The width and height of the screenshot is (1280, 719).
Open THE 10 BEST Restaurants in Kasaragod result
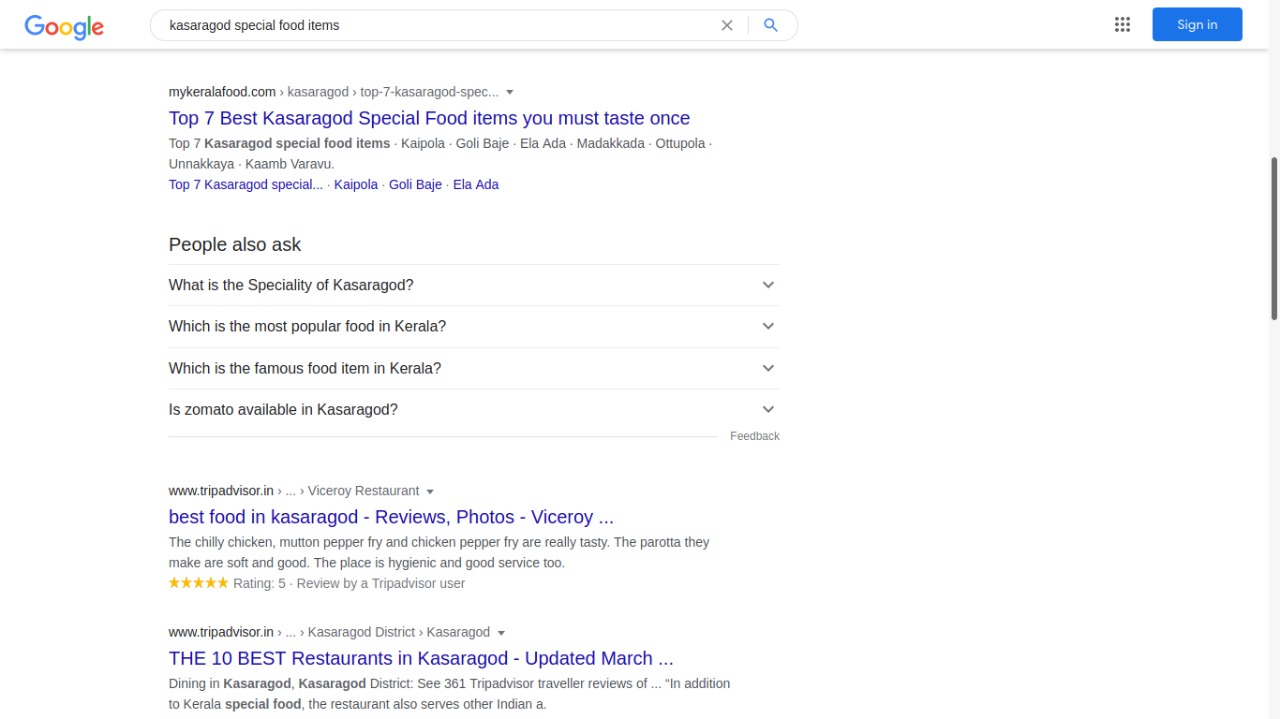pyautogui.click(x=421, y=658)
